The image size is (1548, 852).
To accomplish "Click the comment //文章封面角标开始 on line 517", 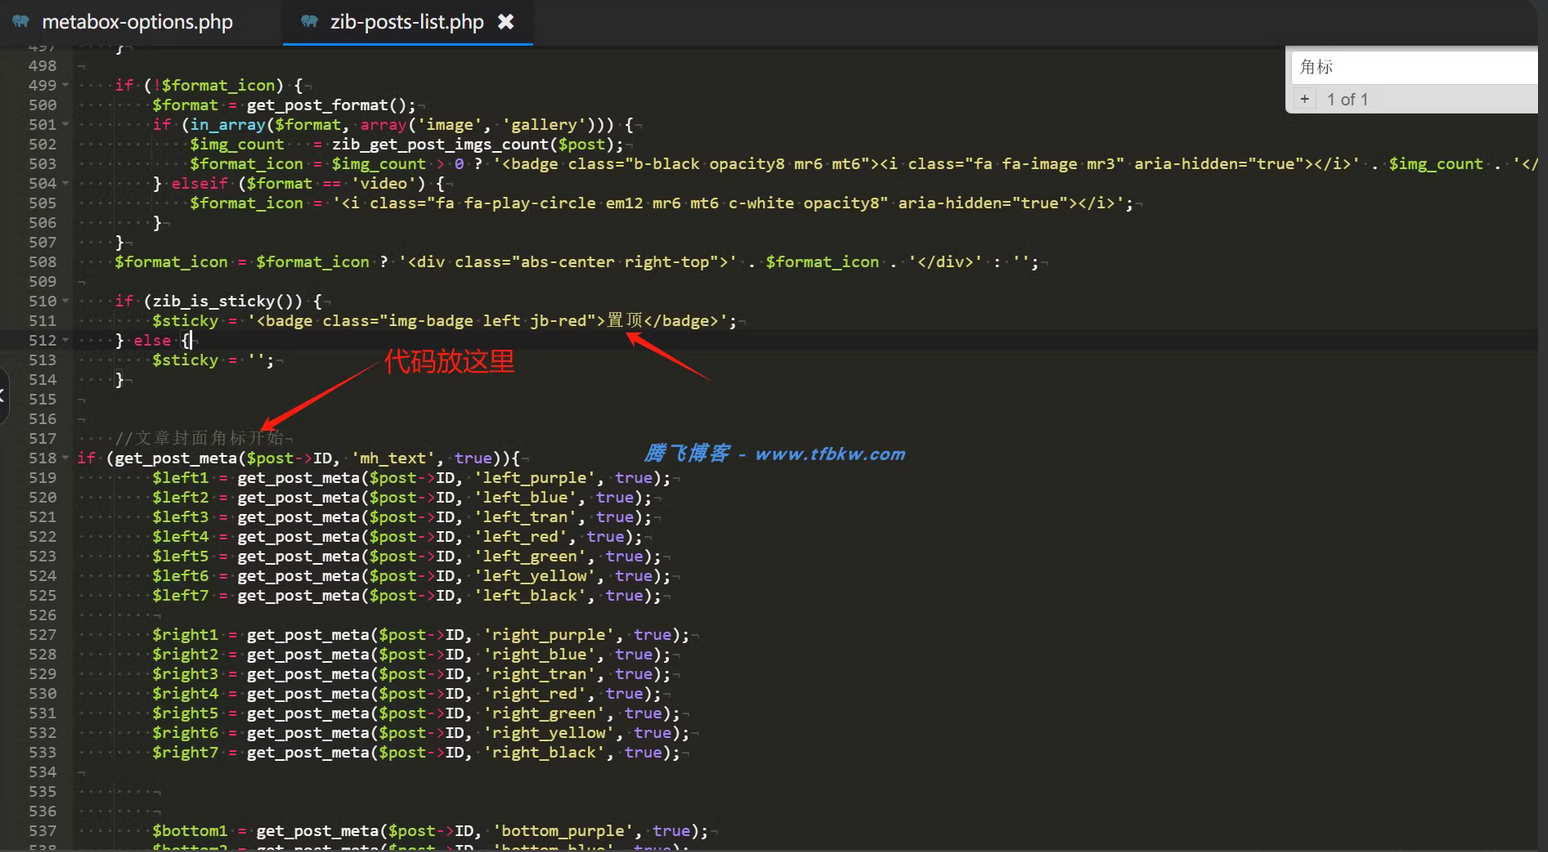I will point(199,438).
